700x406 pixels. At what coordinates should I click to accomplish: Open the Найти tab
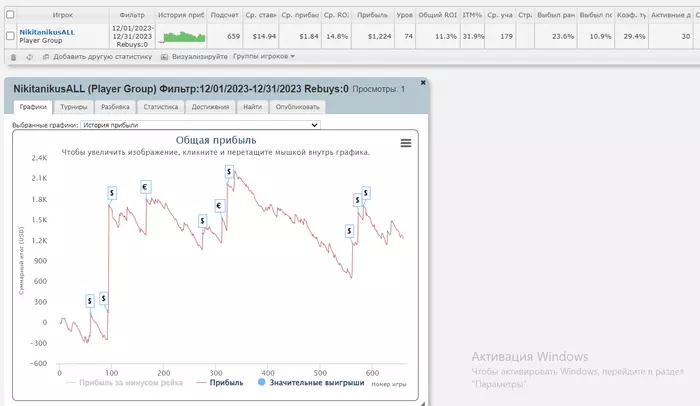coord(253,107)
